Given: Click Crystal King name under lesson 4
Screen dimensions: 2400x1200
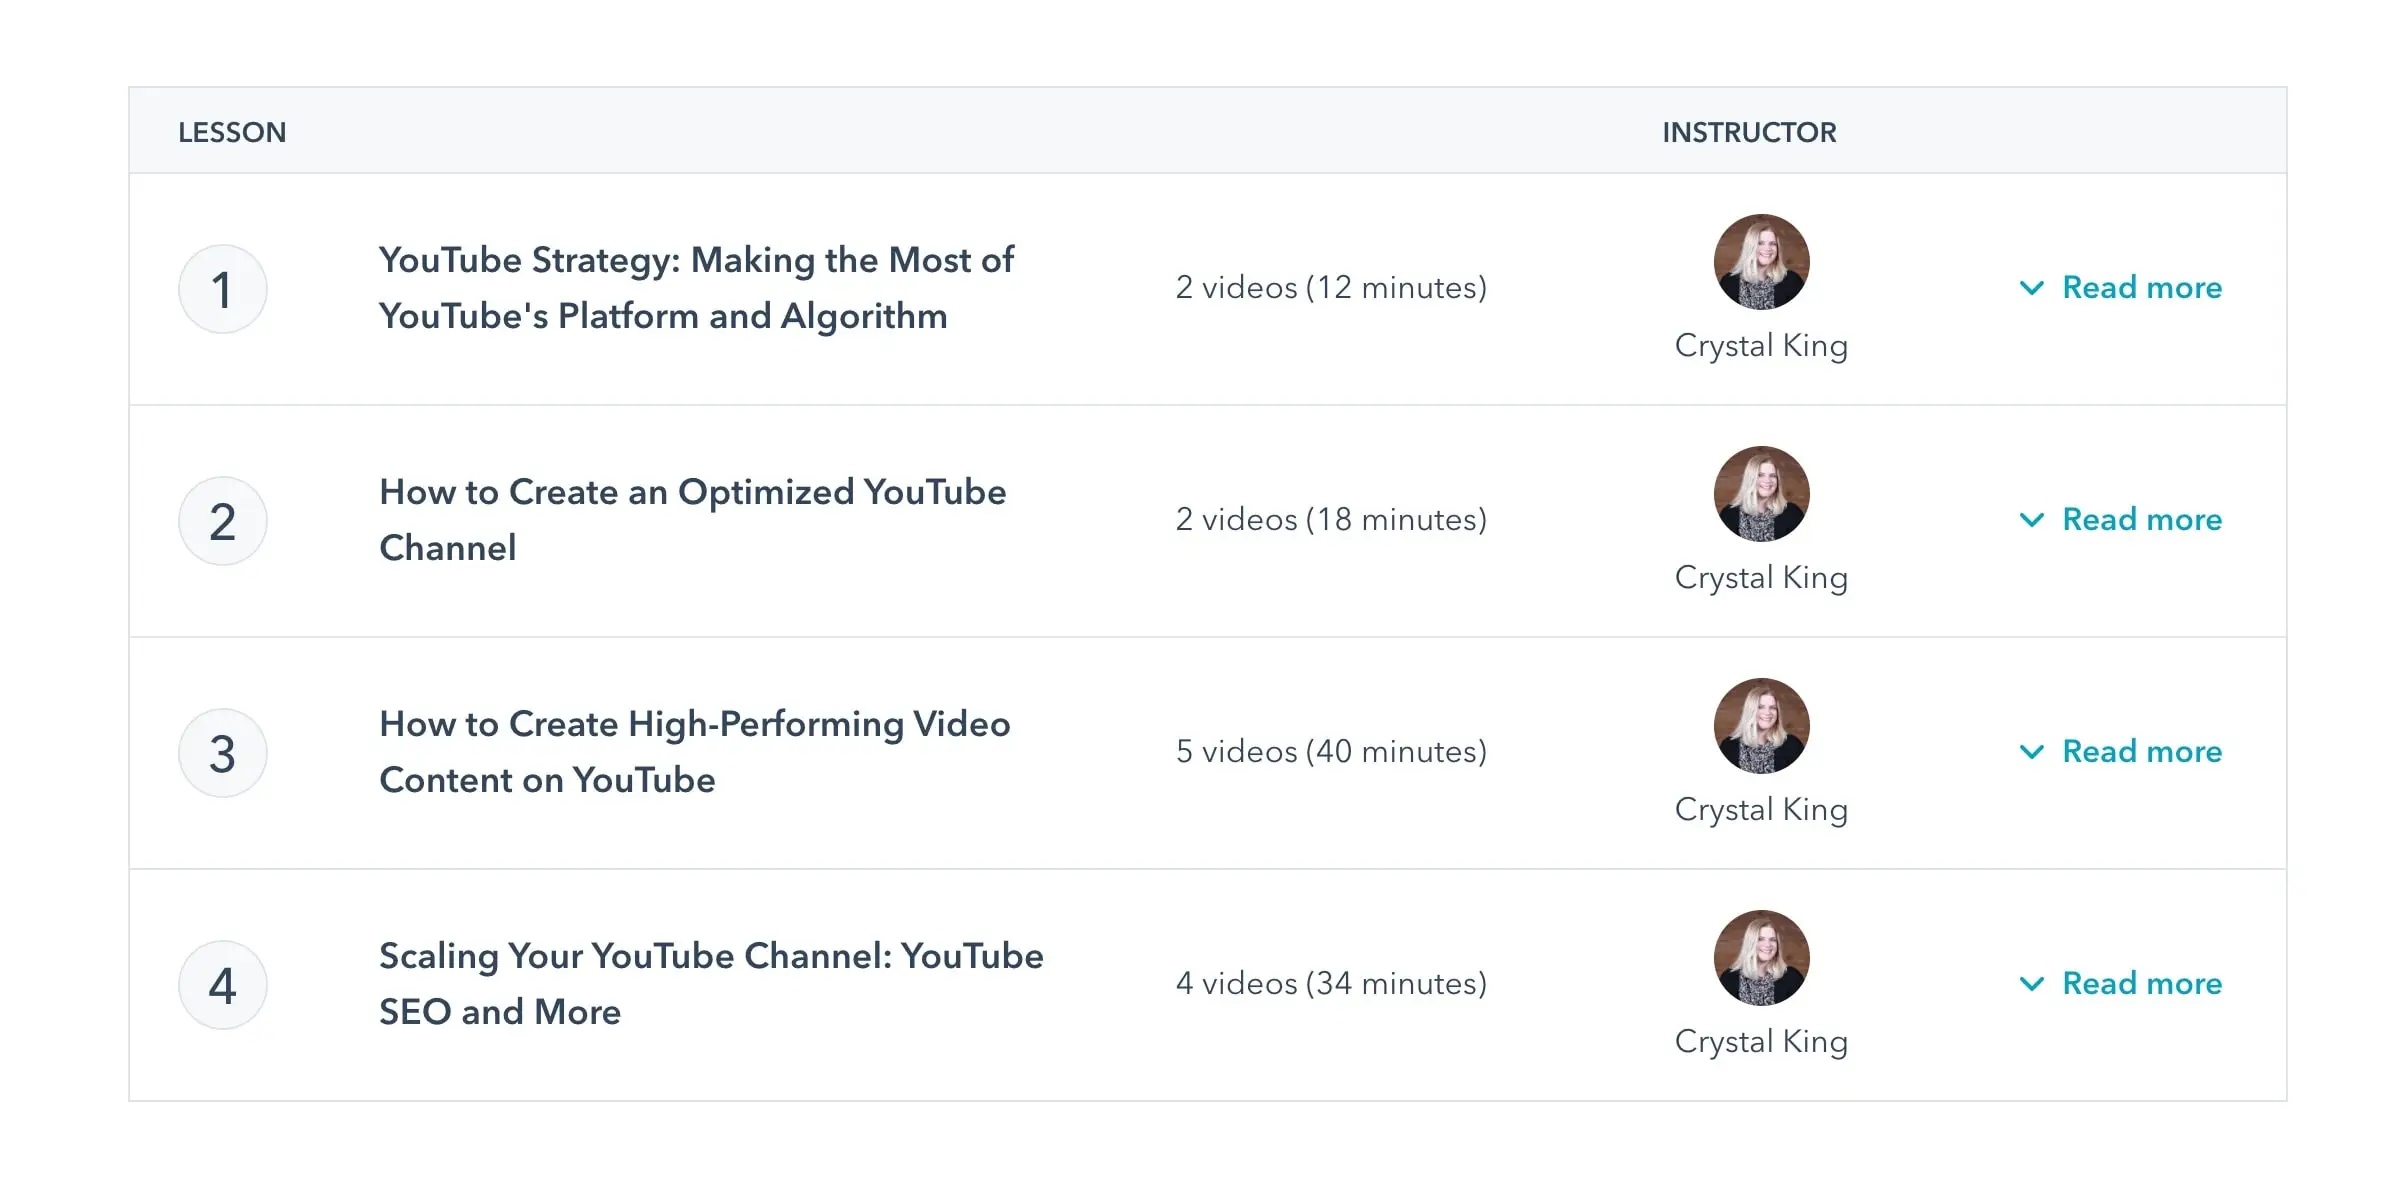Looking at the screenshot, I should pos(1761,1042).
